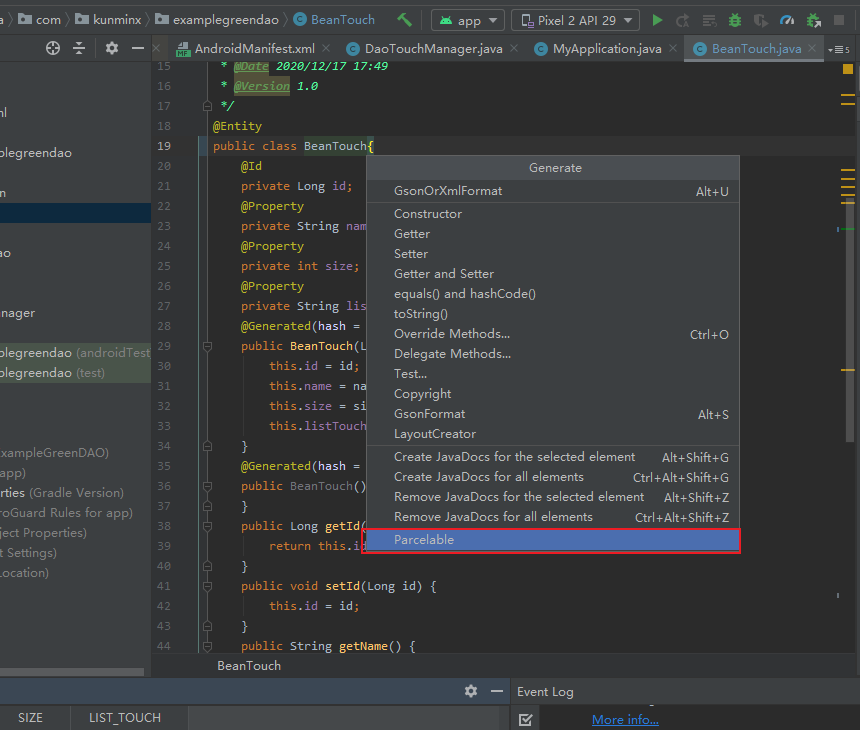Select equals() and hashCode() entry
The height and width of the screenshot is (730, 860).
pos(553,294)
